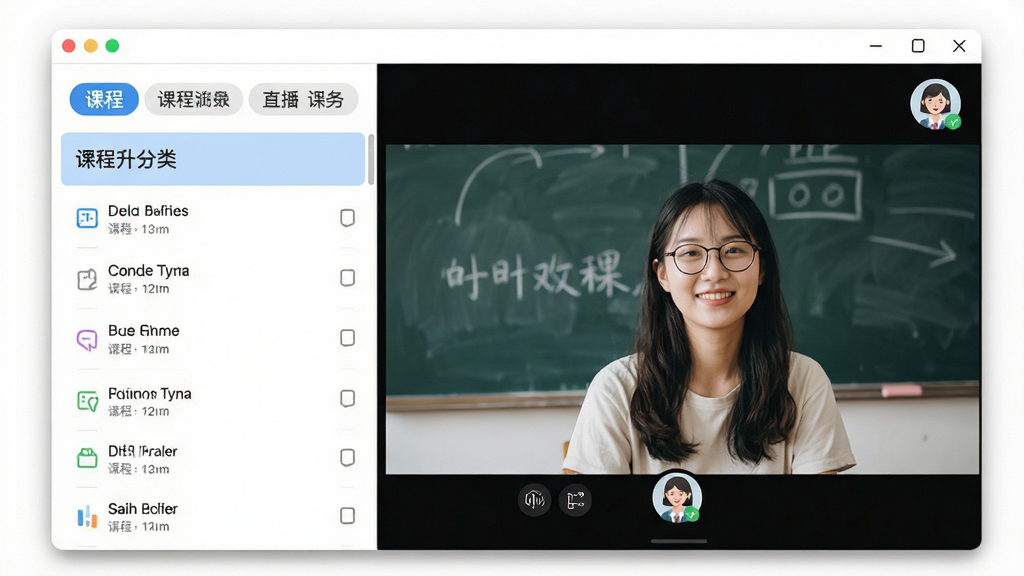Open the bar chart icon beside Saih Bolfer

coord(87,516)
